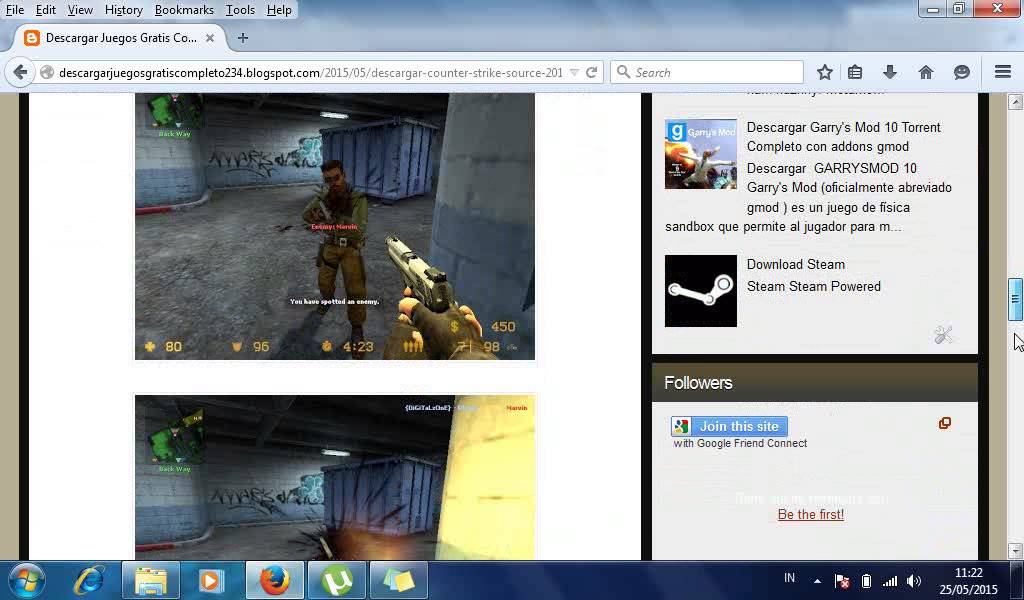Image resolution: width=1024 pixels, height=600 pixels.
Task: Open the Edit menu
Action: coord(45,10)
